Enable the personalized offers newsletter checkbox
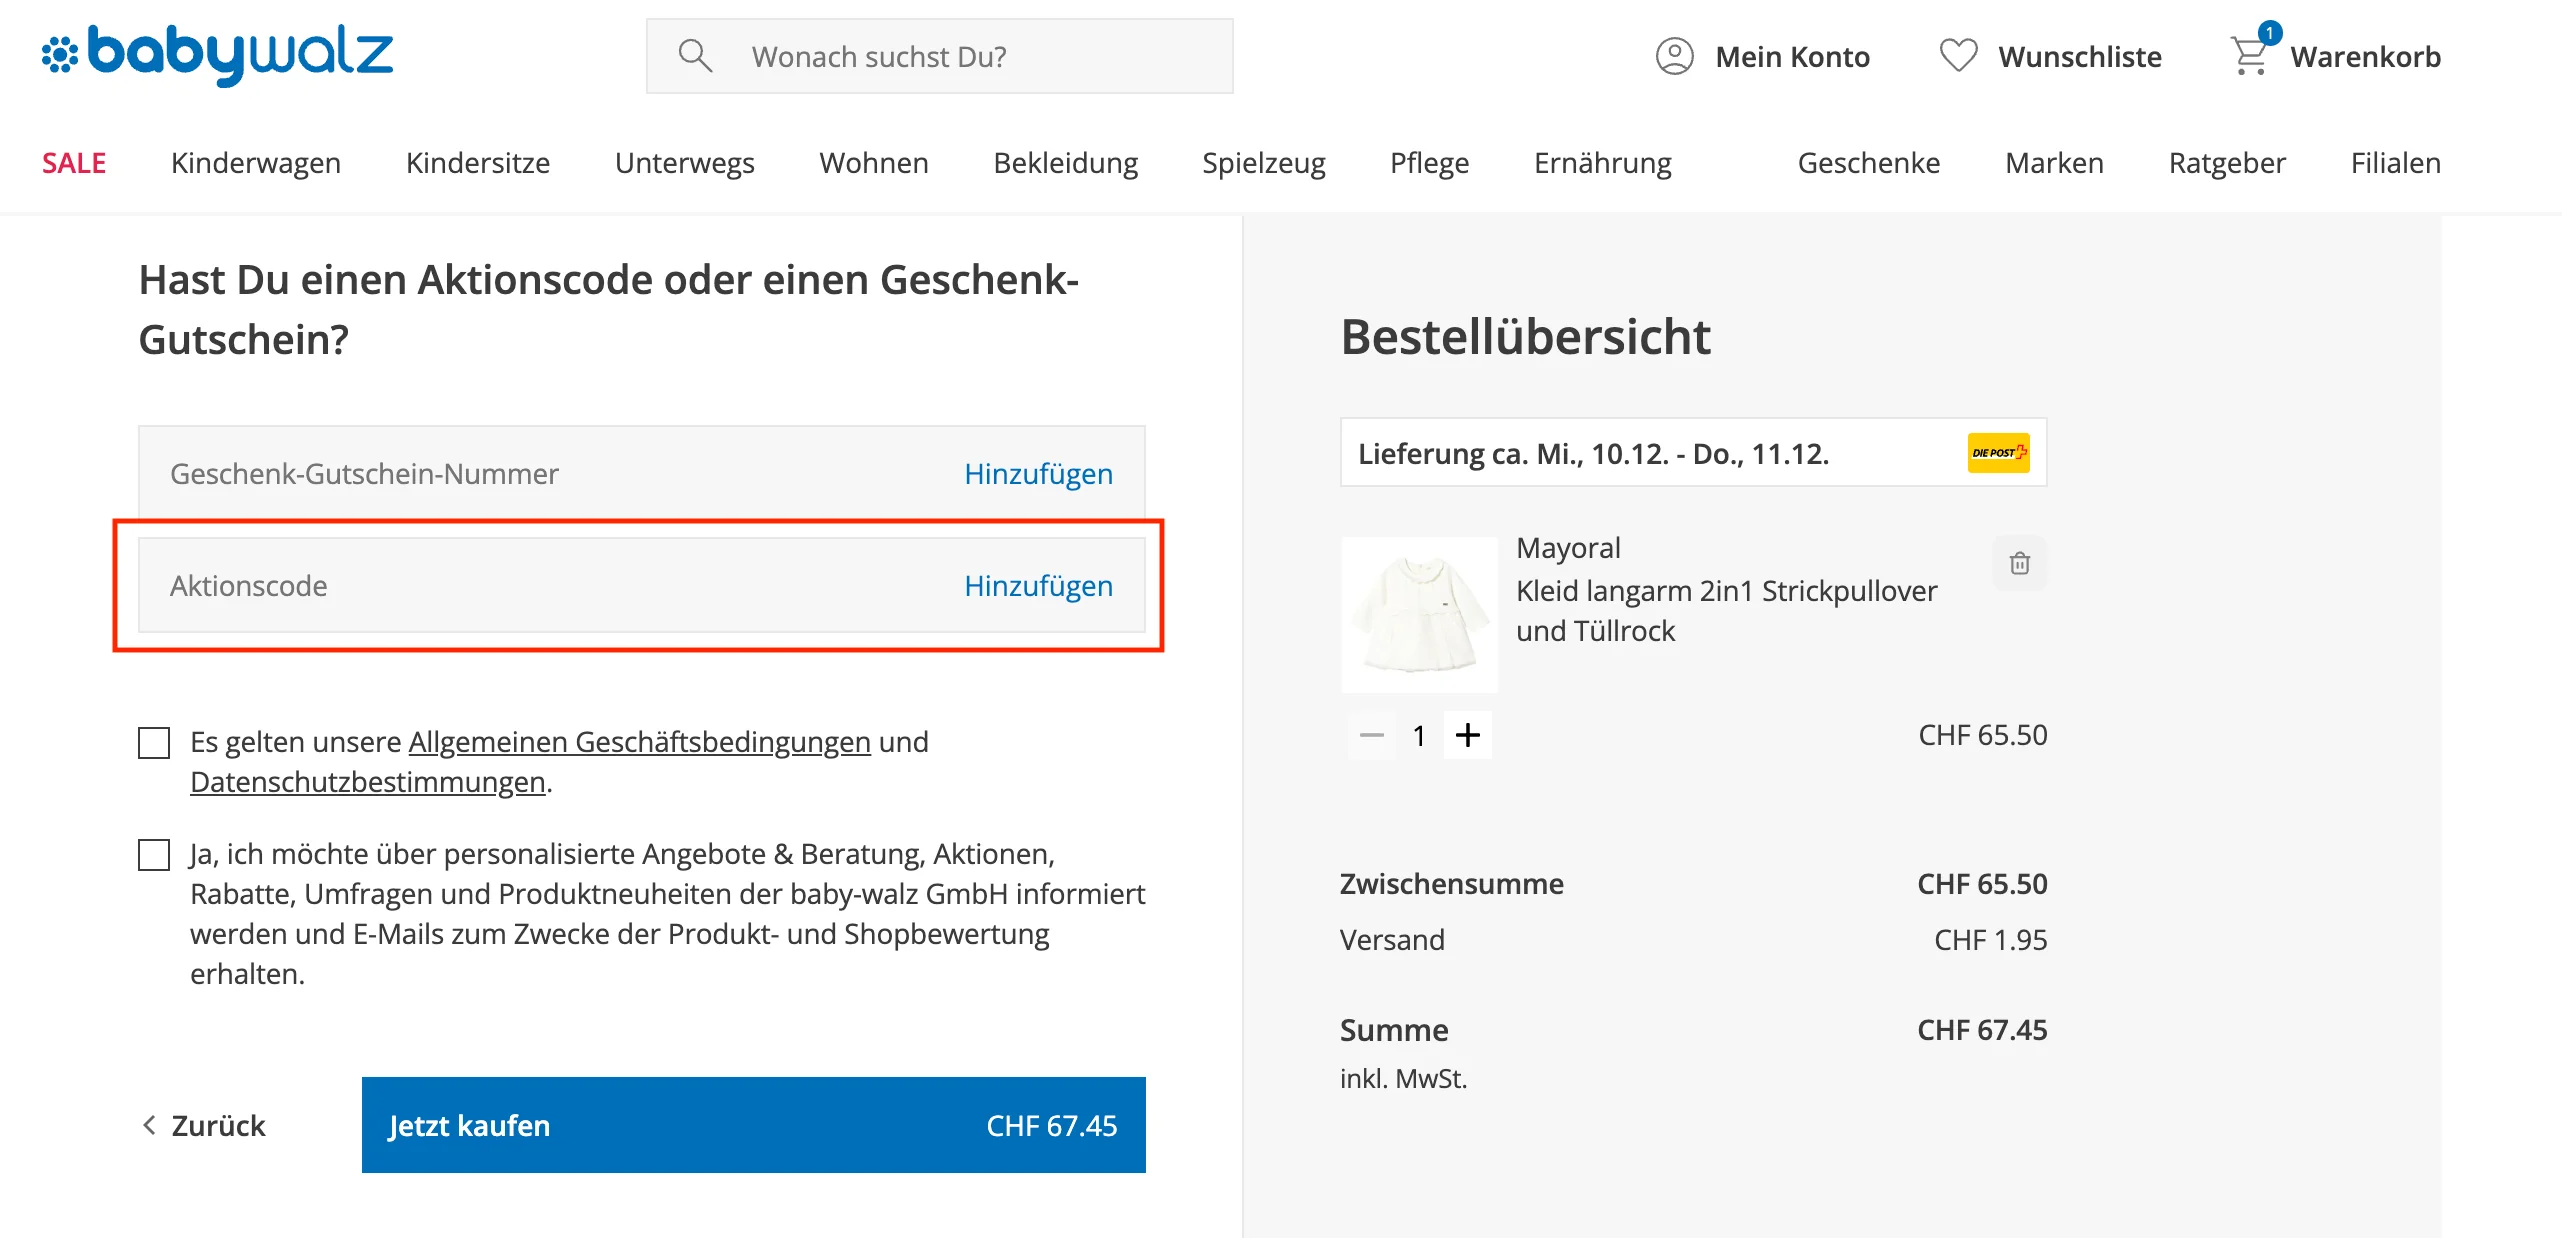The height and width of the screenshot is (1238, 2562). pos(153,855)
